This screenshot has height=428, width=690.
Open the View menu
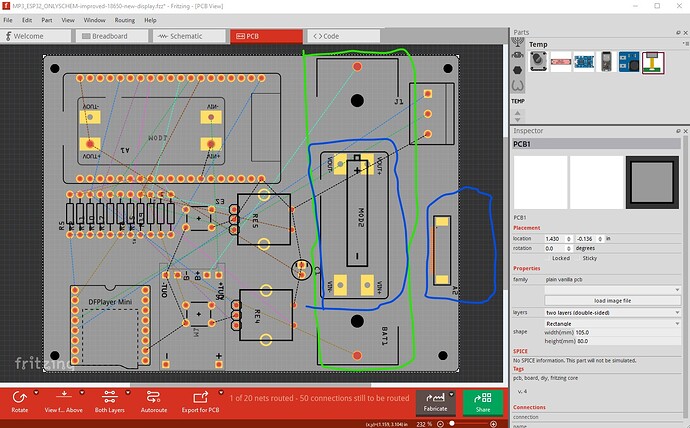68,20
